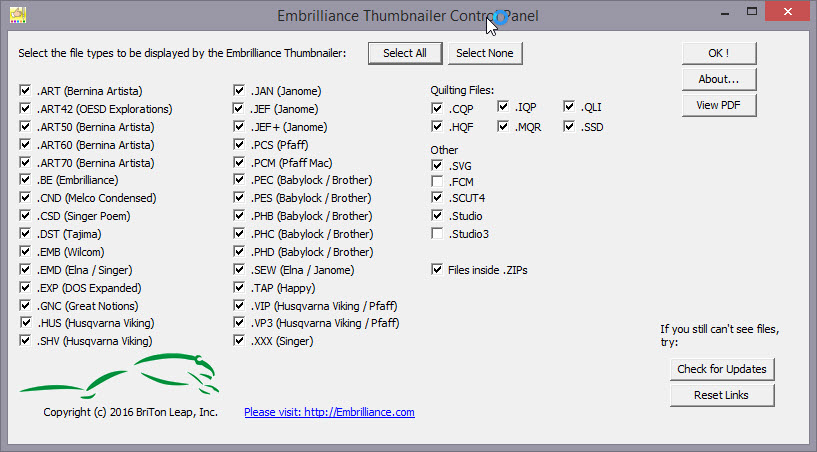Open the Embrilliance.com website link
Viewport: 817px width, 452px height.
click(x=329, y=412)
